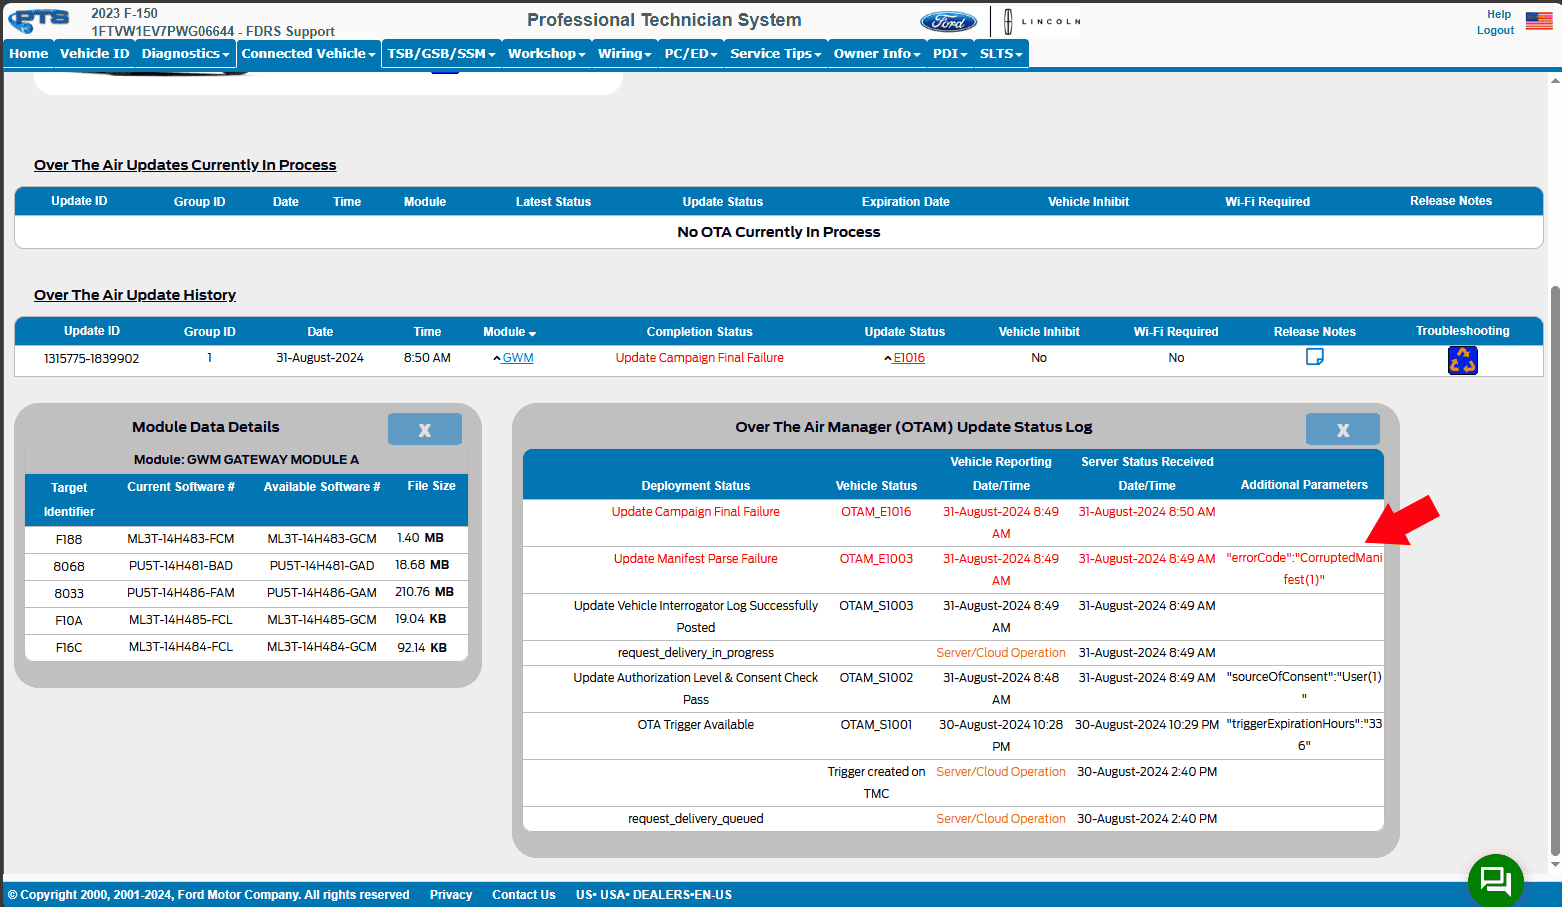Open the Wiring menu
The width and height of the screenshot is (1562, 907).
[x=624, y=54]
